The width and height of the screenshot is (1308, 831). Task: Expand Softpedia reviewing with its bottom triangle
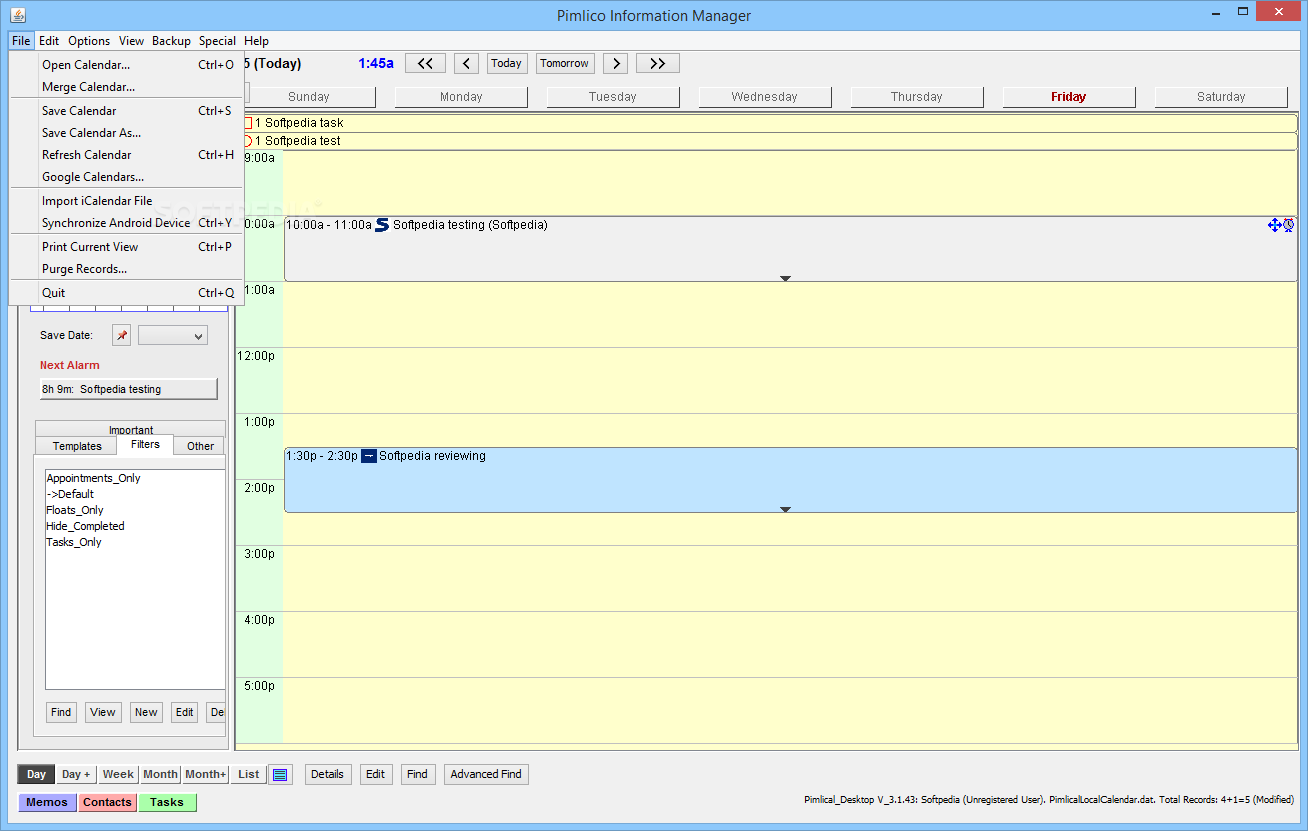point(785,509)
